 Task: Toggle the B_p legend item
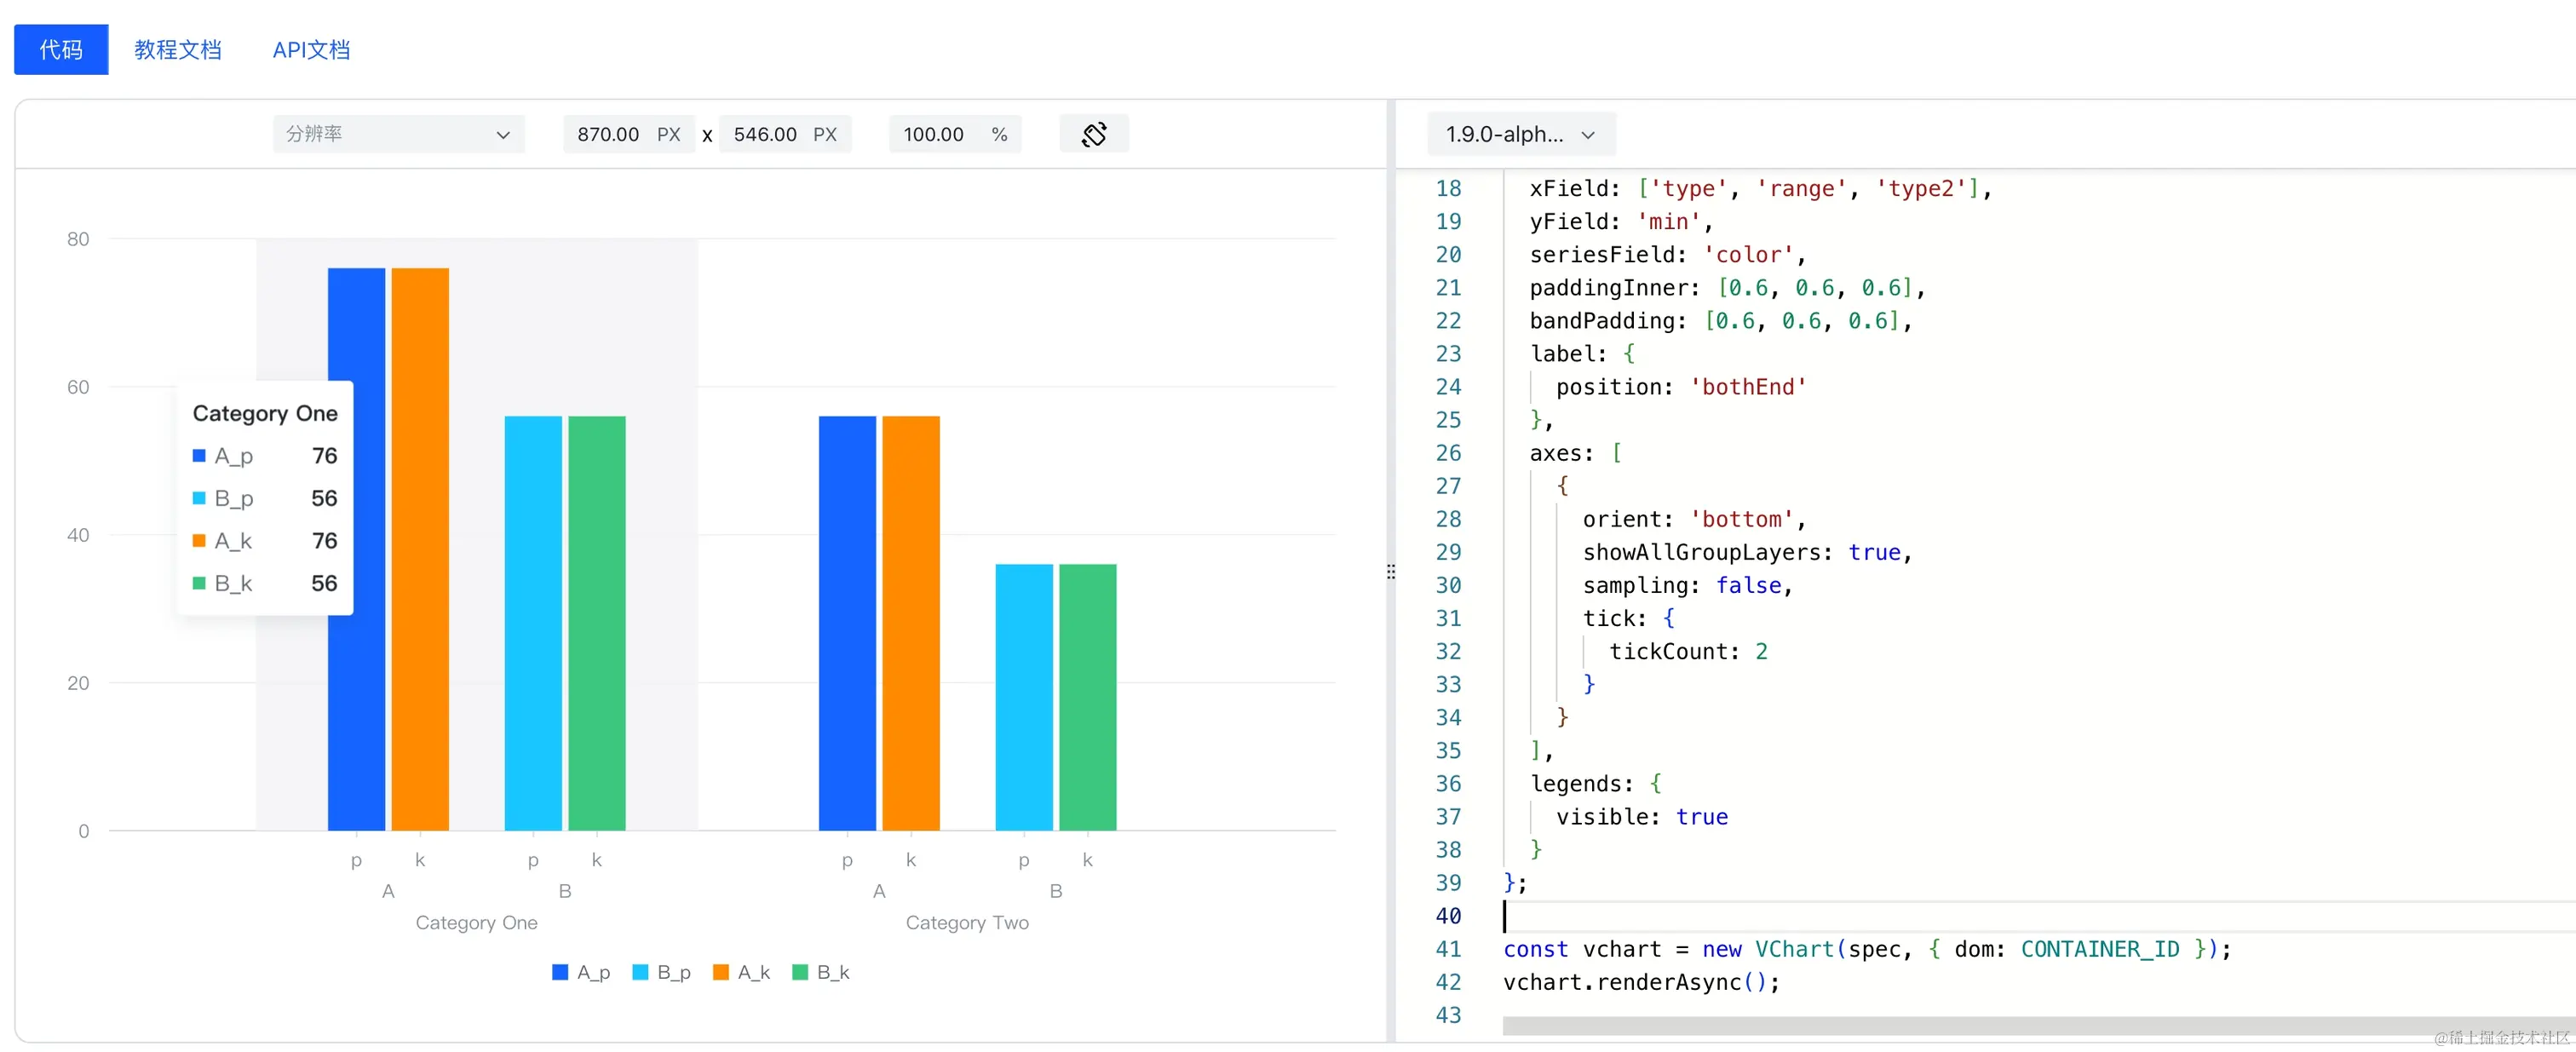click(x=662, y=972)
